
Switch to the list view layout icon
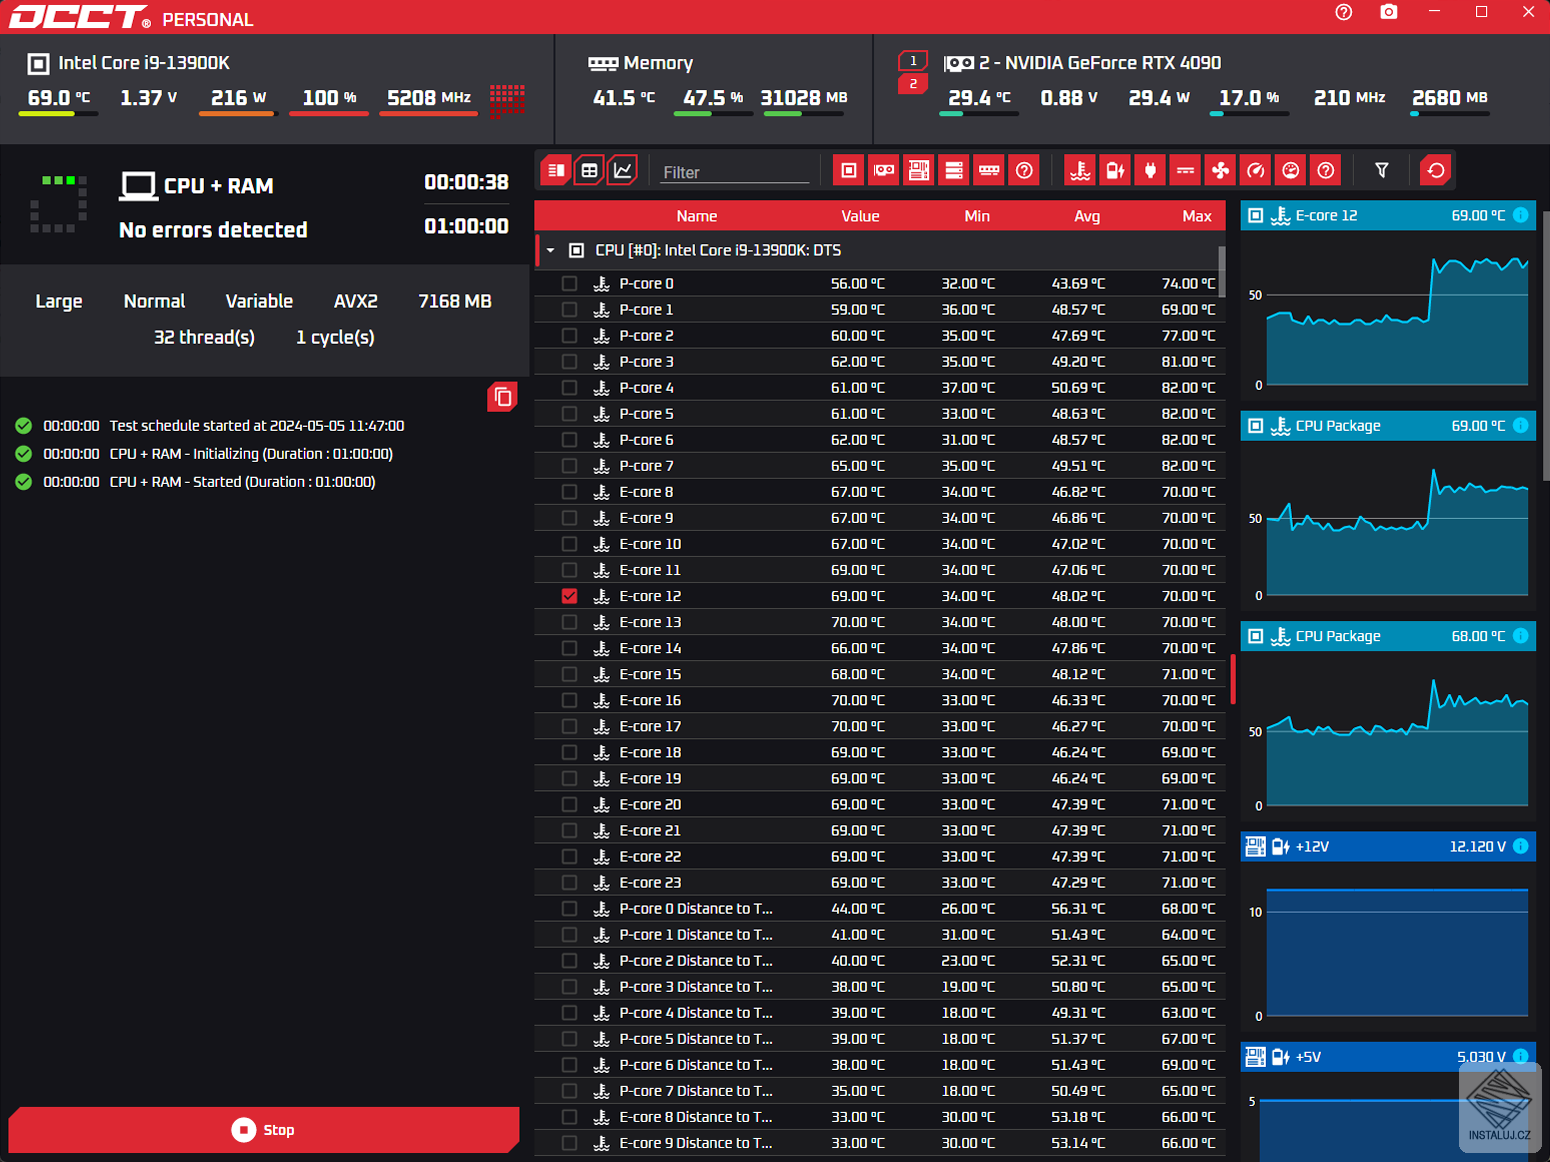[556, 170]
